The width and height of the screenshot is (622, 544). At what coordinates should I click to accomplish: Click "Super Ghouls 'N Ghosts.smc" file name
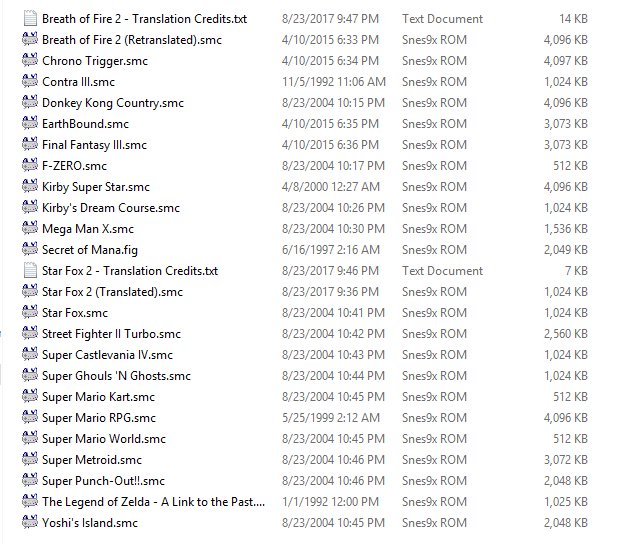pos(116,376)
